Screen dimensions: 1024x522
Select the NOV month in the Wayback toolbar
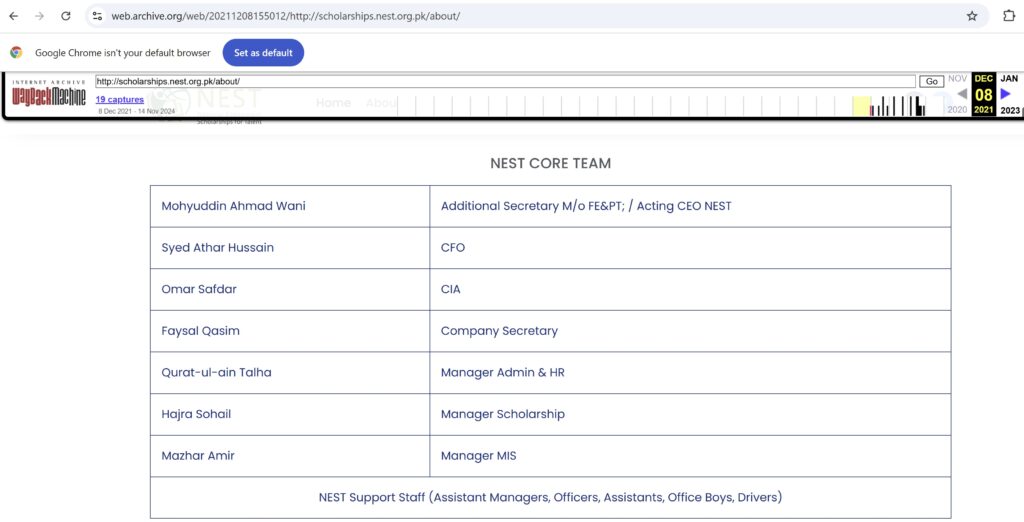(957, 78)
